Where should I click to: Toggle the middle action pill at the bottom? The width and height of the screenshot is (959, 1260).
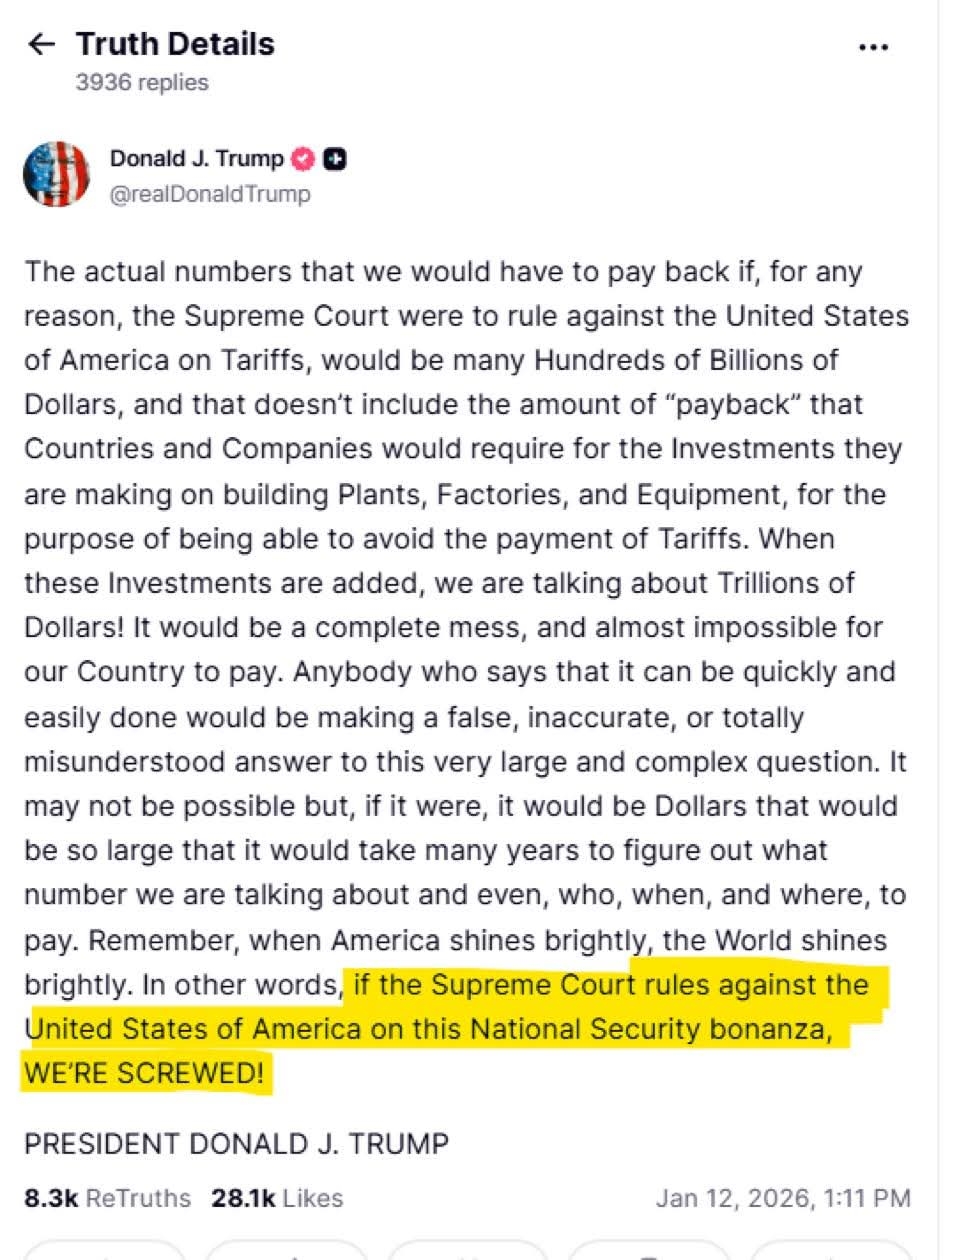468,1250
